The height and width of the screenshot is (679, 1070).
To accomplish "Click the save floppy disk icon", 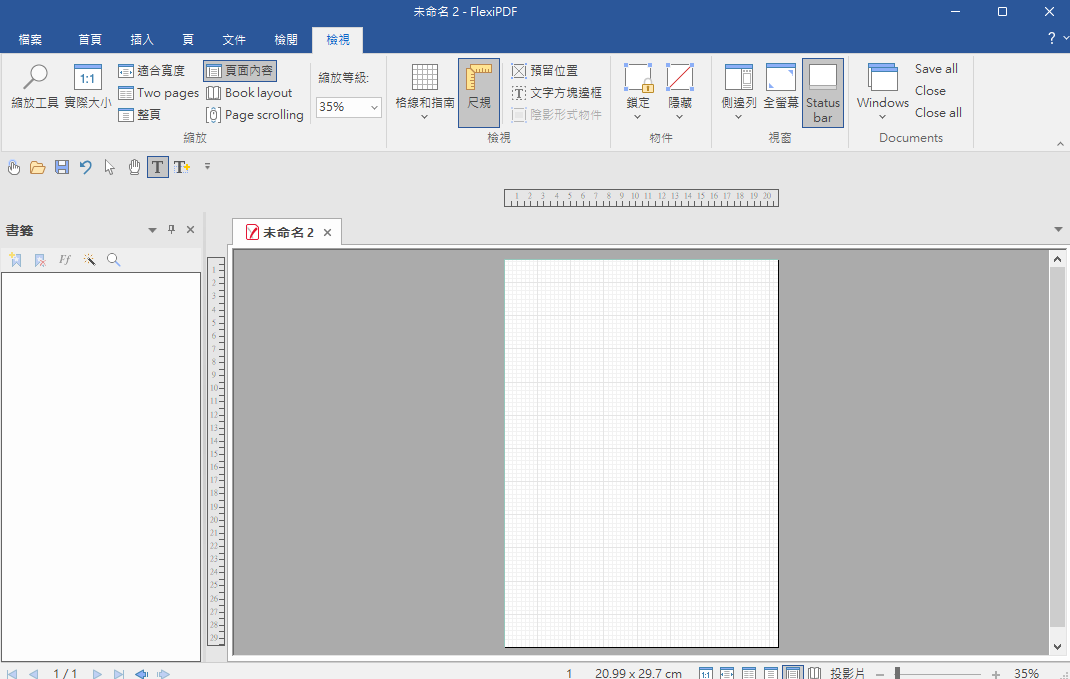I will click(62, 167).
